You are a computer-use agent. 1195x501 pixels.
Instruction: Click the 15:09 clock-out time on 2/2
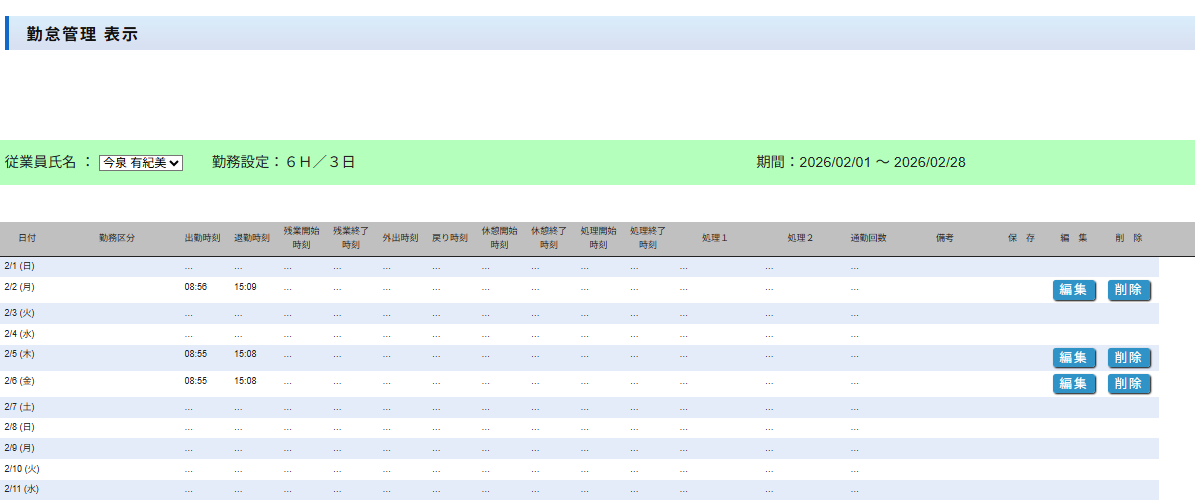pos(245,287)
